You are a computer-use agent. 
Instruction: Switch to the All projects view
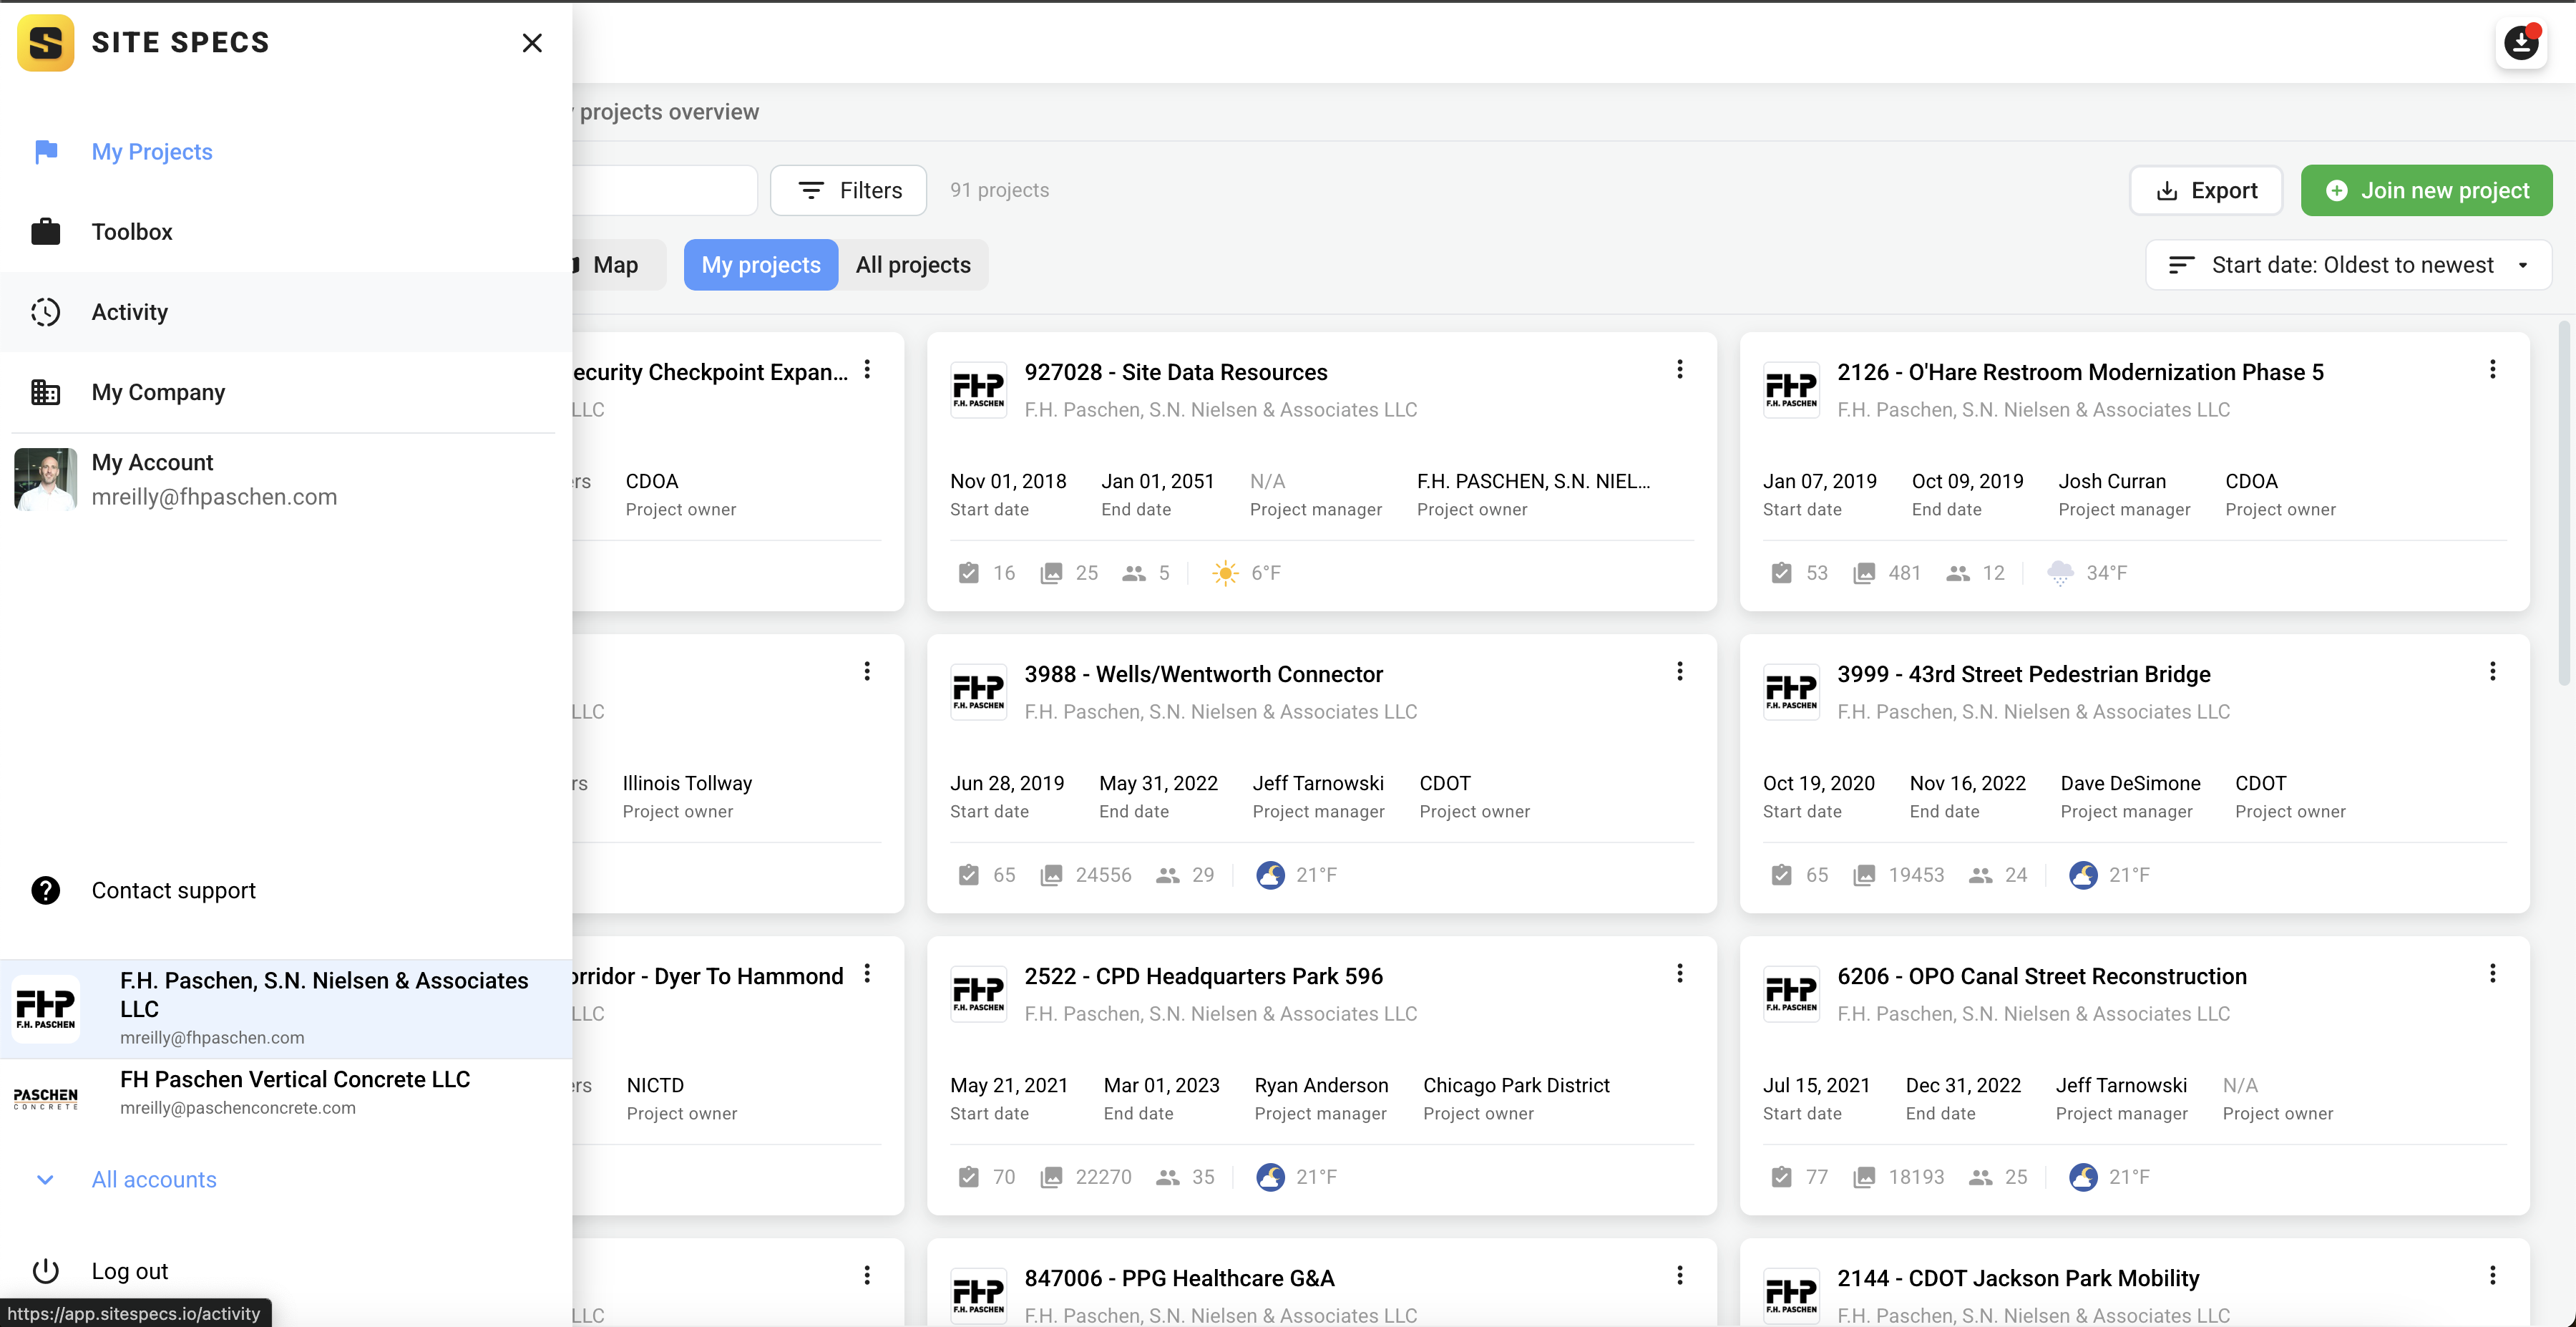click(913, 265)
